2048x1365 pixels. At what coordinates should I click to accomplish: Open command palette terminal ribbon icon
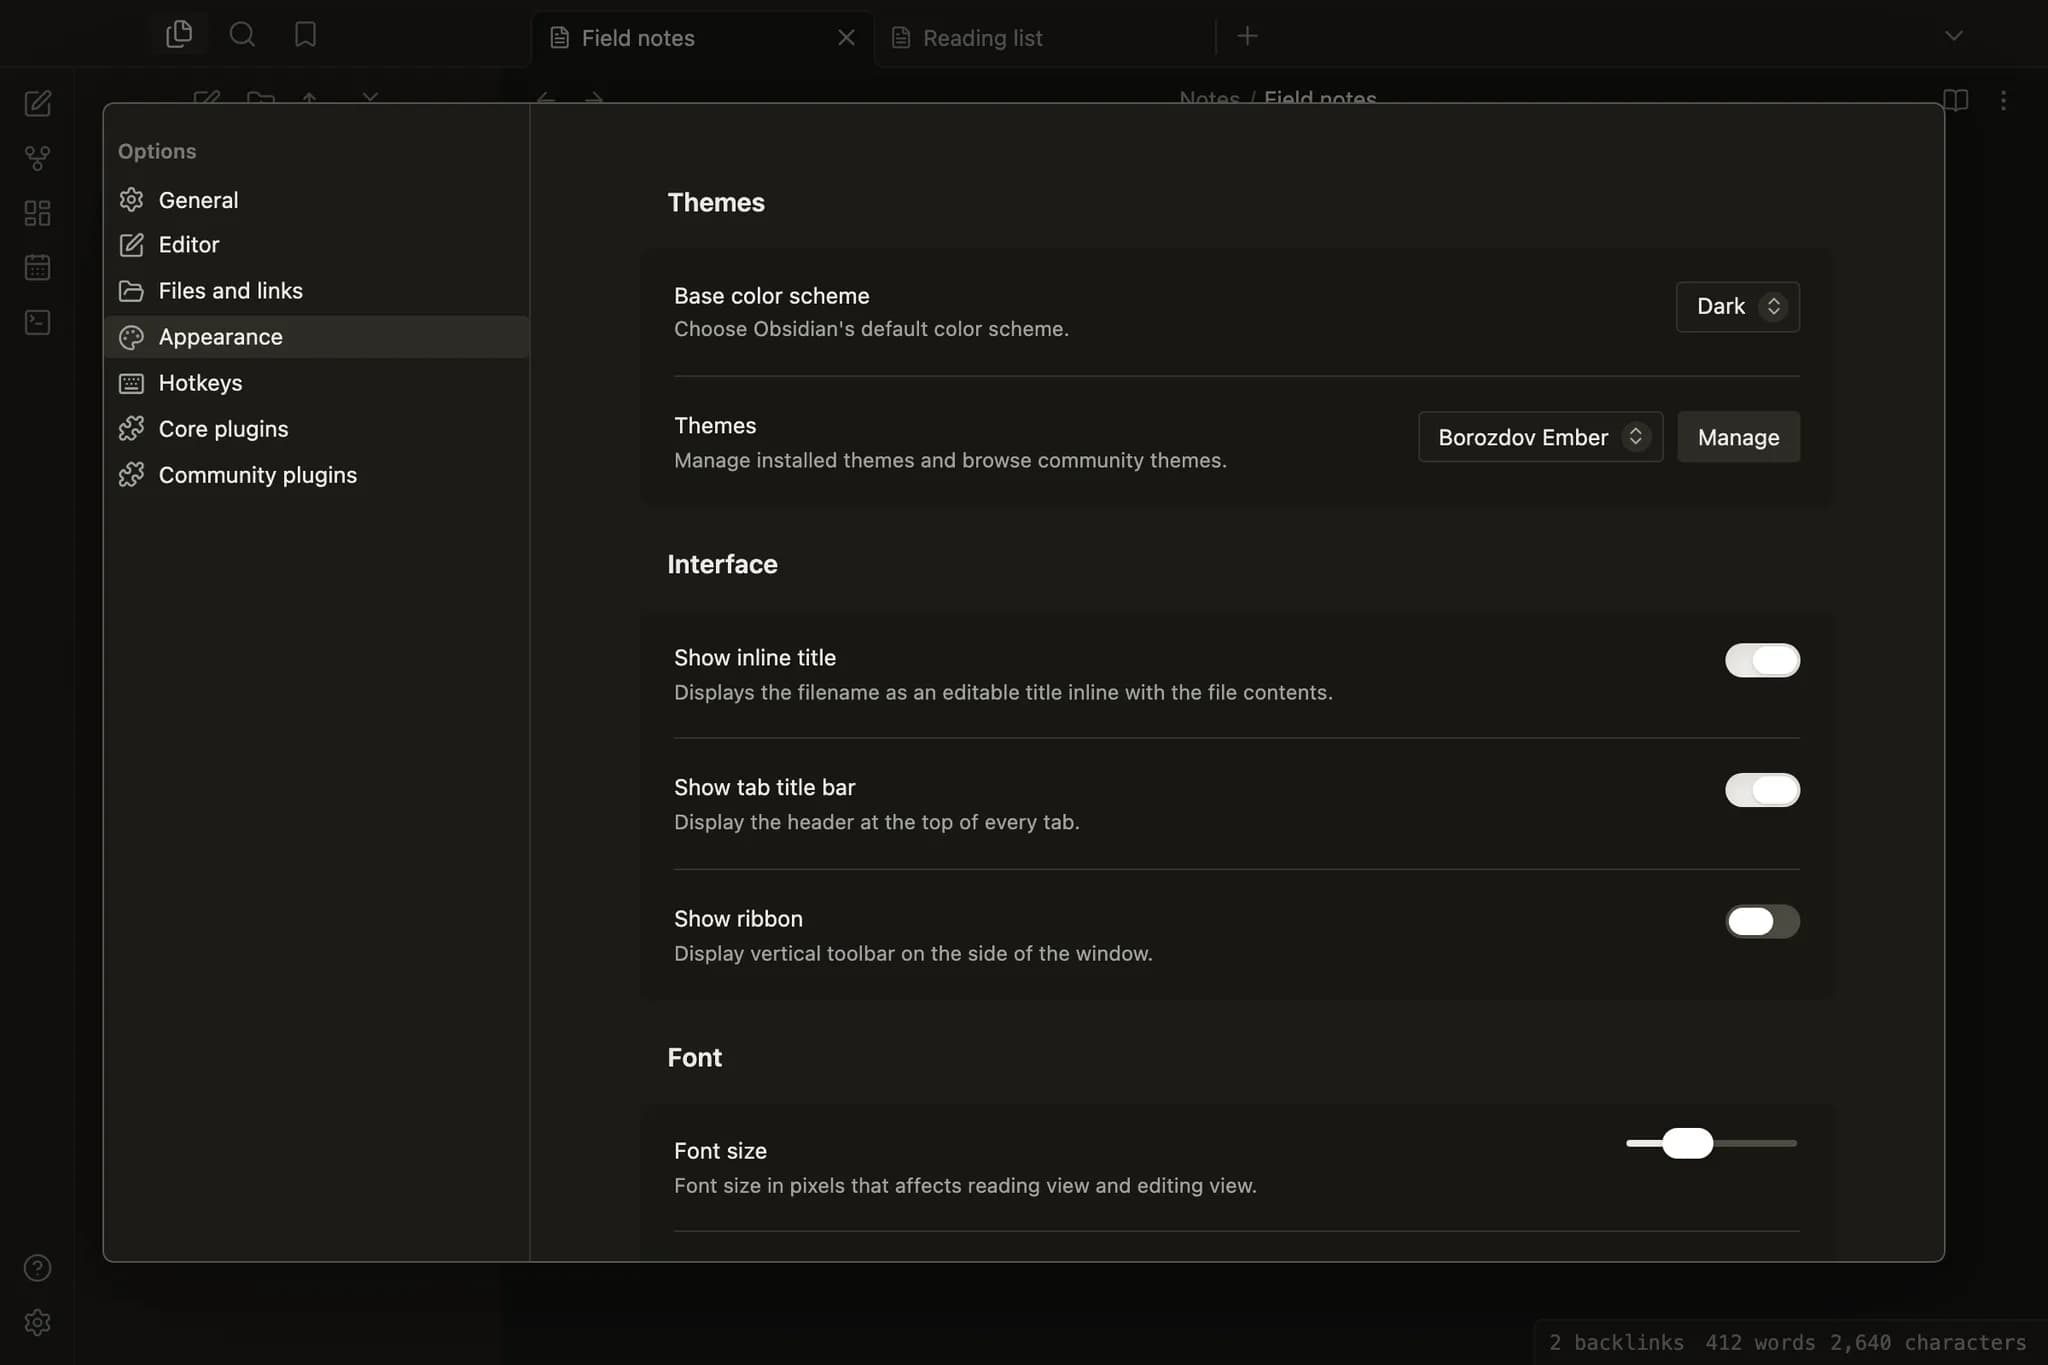point(37,322)
